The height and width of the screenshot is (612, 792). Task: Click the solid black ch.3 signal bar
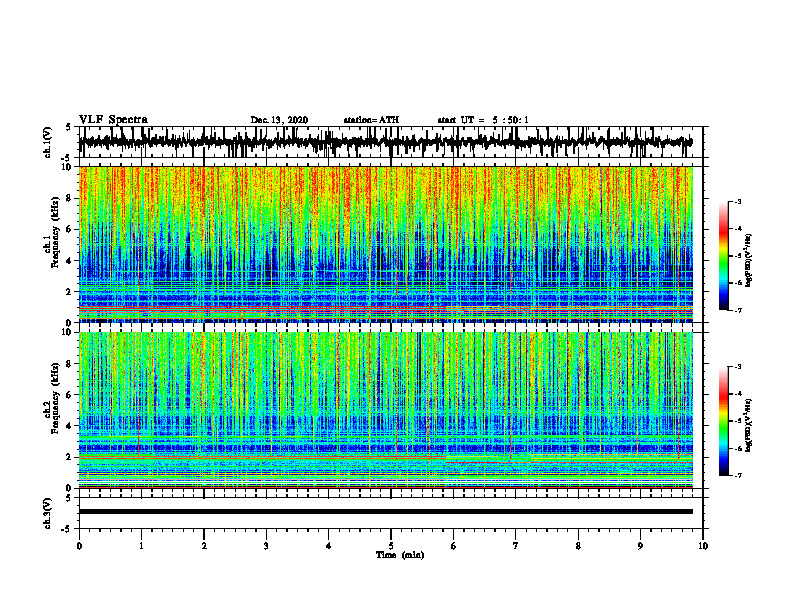[385, 512]
